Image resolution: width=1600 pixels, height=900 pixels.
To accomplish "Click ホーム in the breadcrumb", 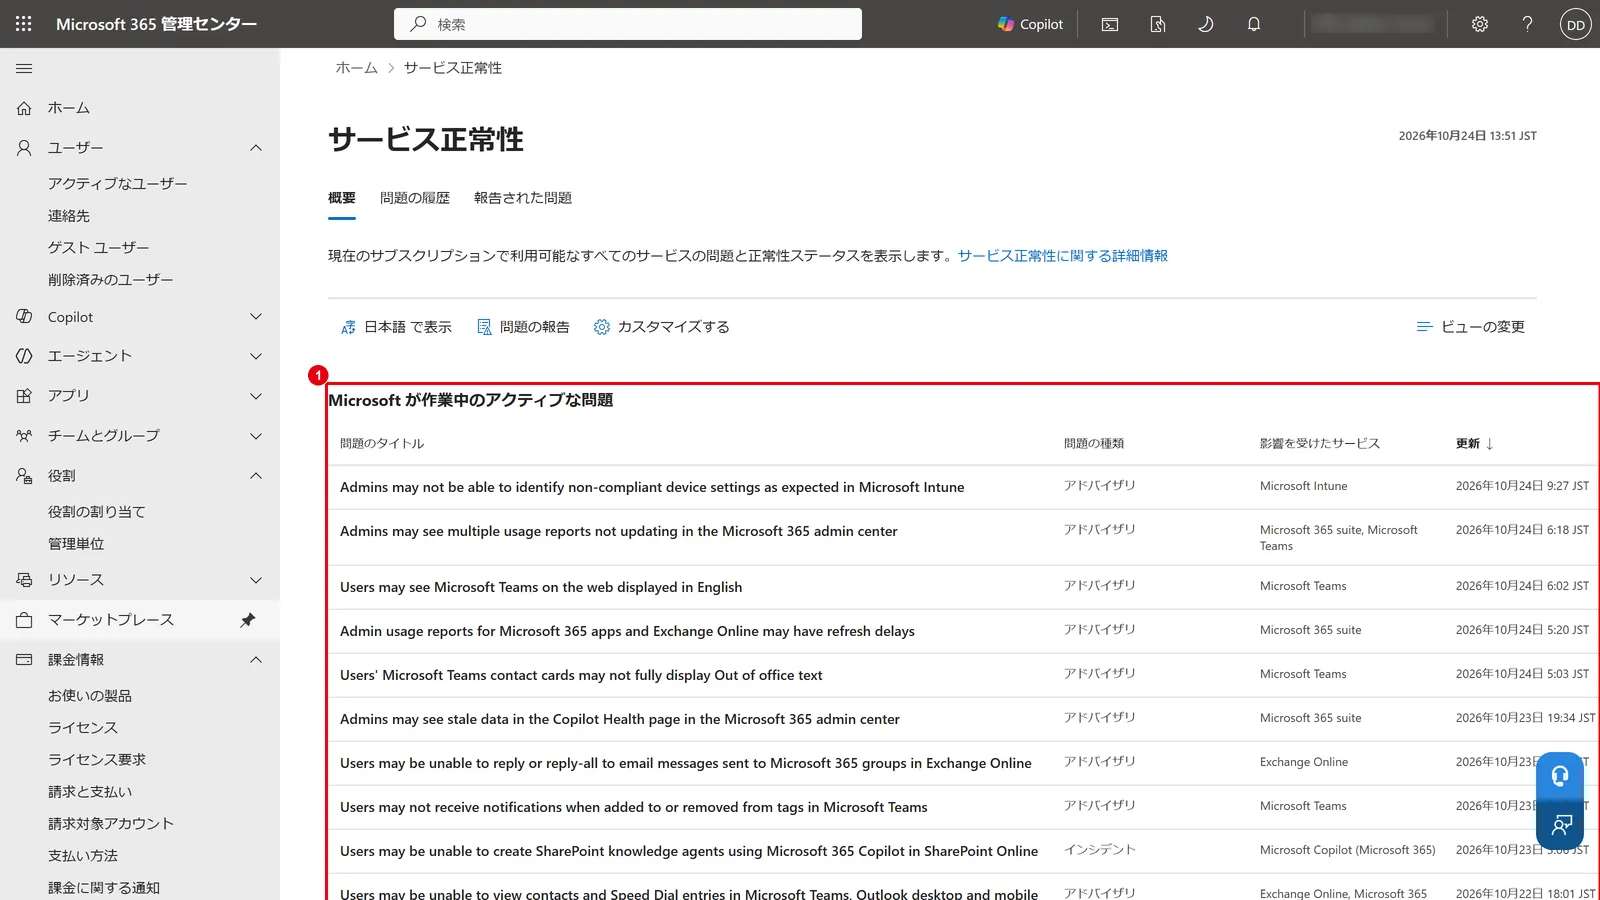I will 356,68.
